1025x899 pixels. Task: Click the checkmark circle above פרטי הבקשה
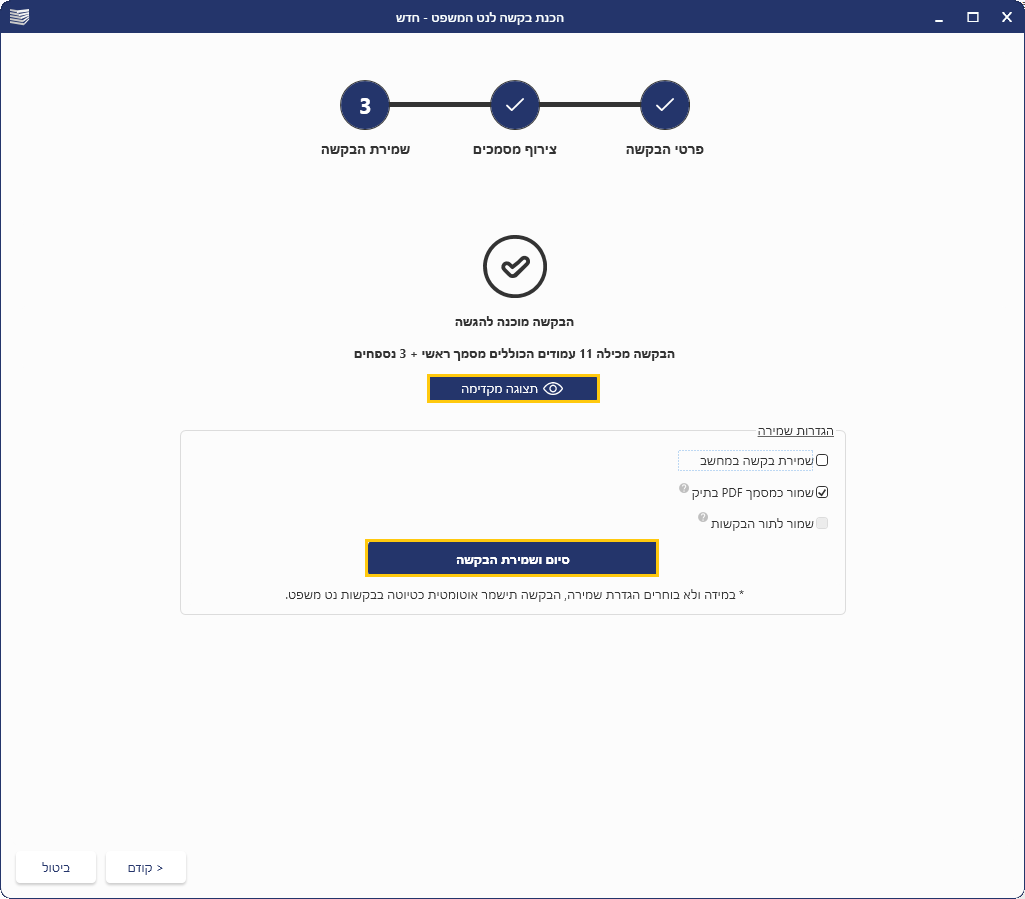click(x=665, y=105)
